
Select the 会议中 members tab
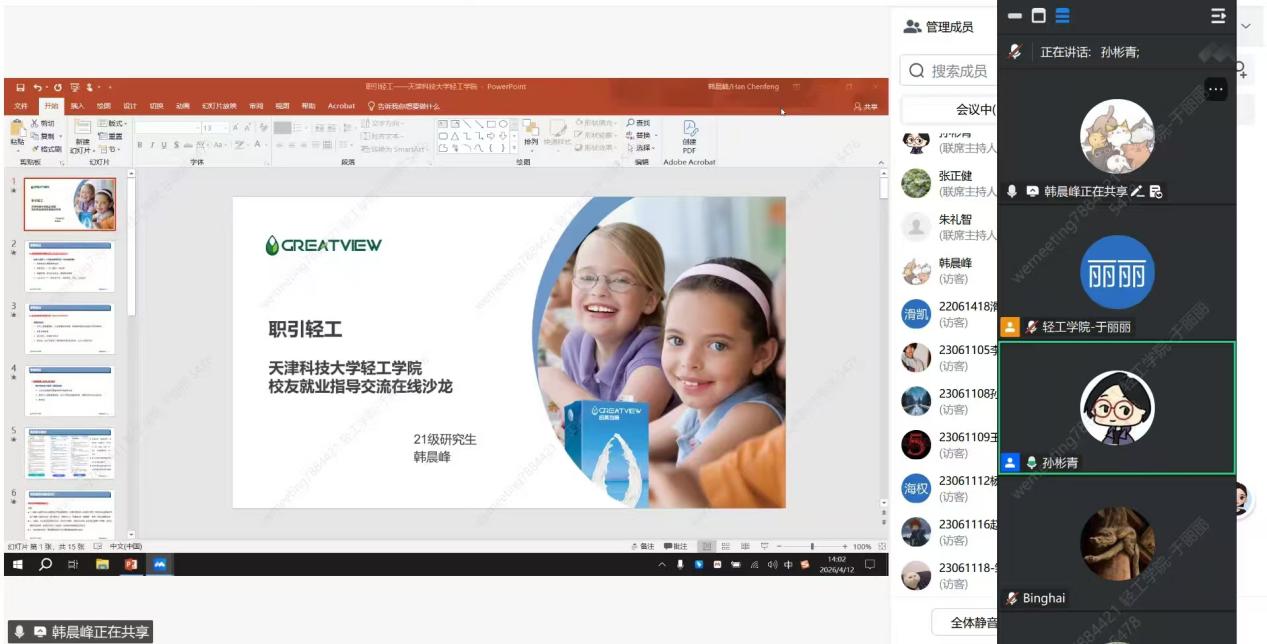click(x=973, y=110)
